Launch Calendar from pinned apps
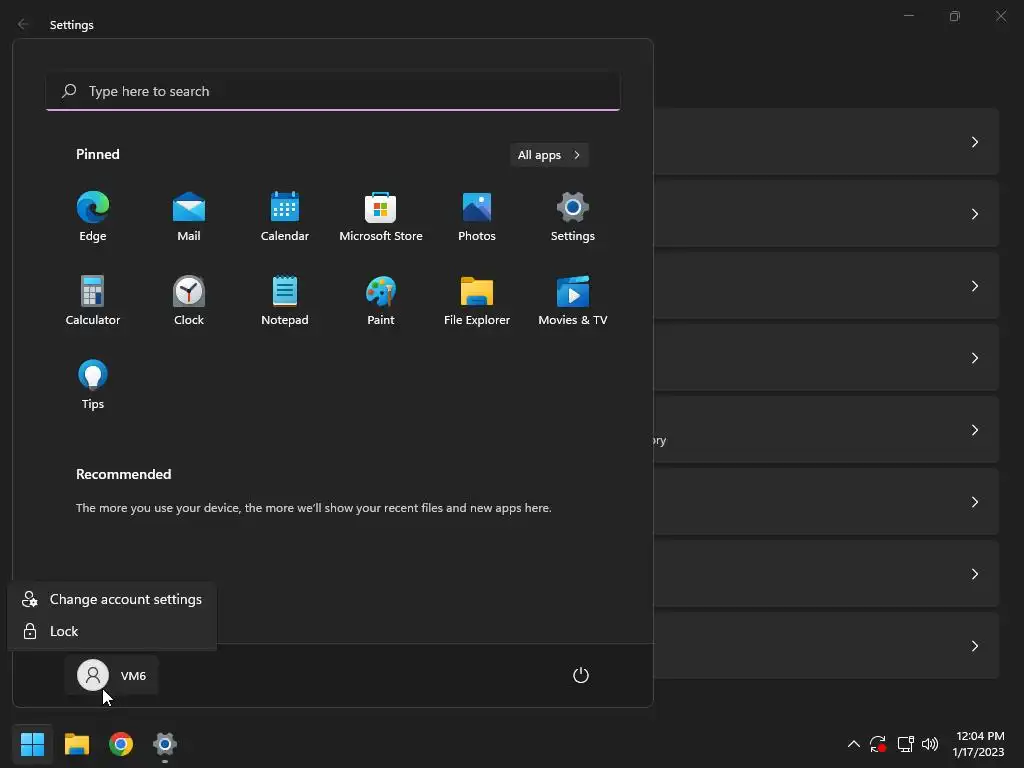Screen dimensions: 1024x768 285,217
